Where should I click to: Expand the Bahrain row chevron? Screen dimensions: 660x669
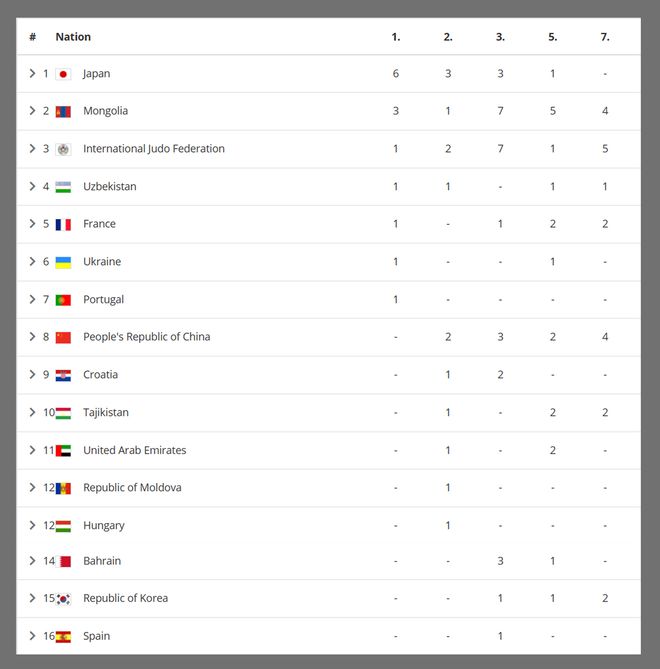point(32,561)
